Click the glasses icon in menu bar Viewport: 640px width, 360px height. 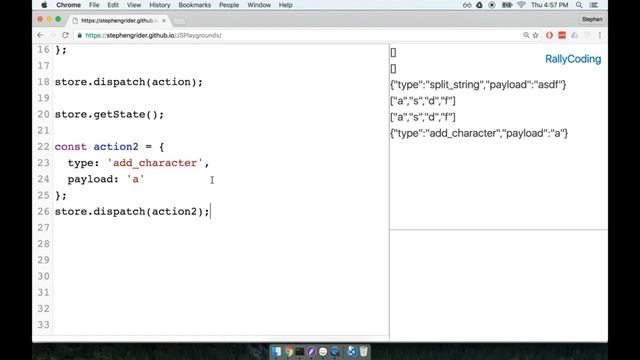(x=467, y=5)
